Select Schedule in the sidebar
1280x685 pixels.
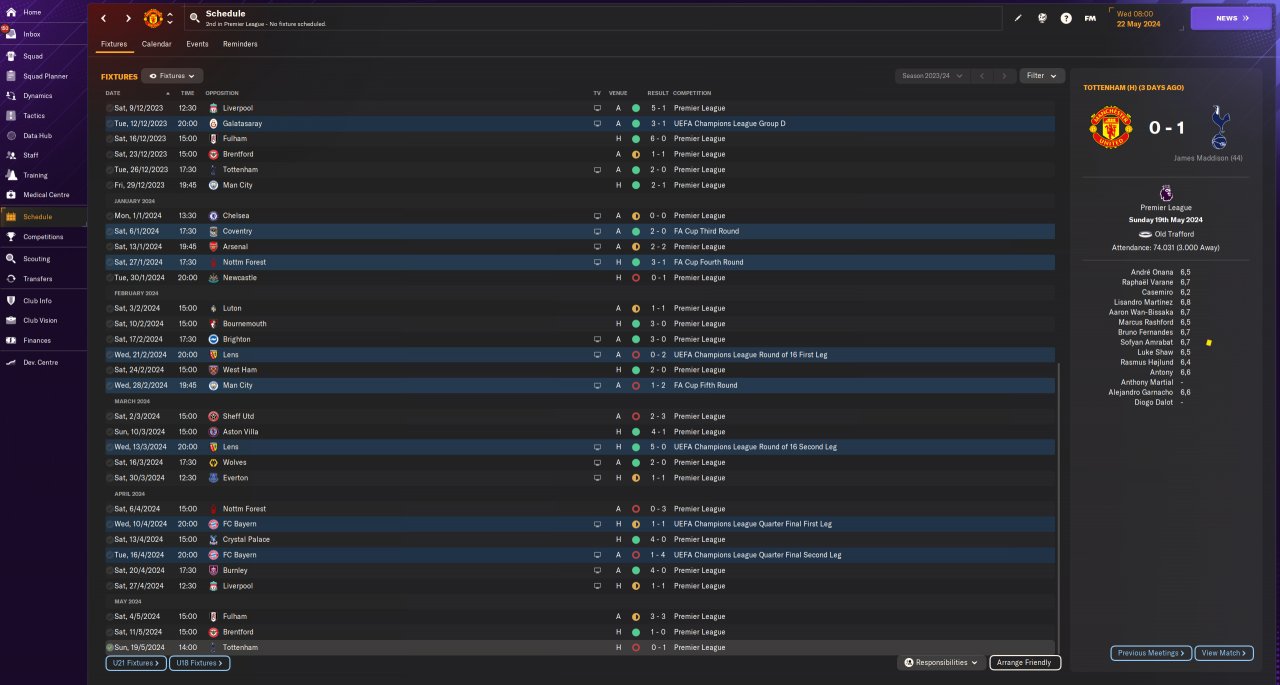point(43,216)
